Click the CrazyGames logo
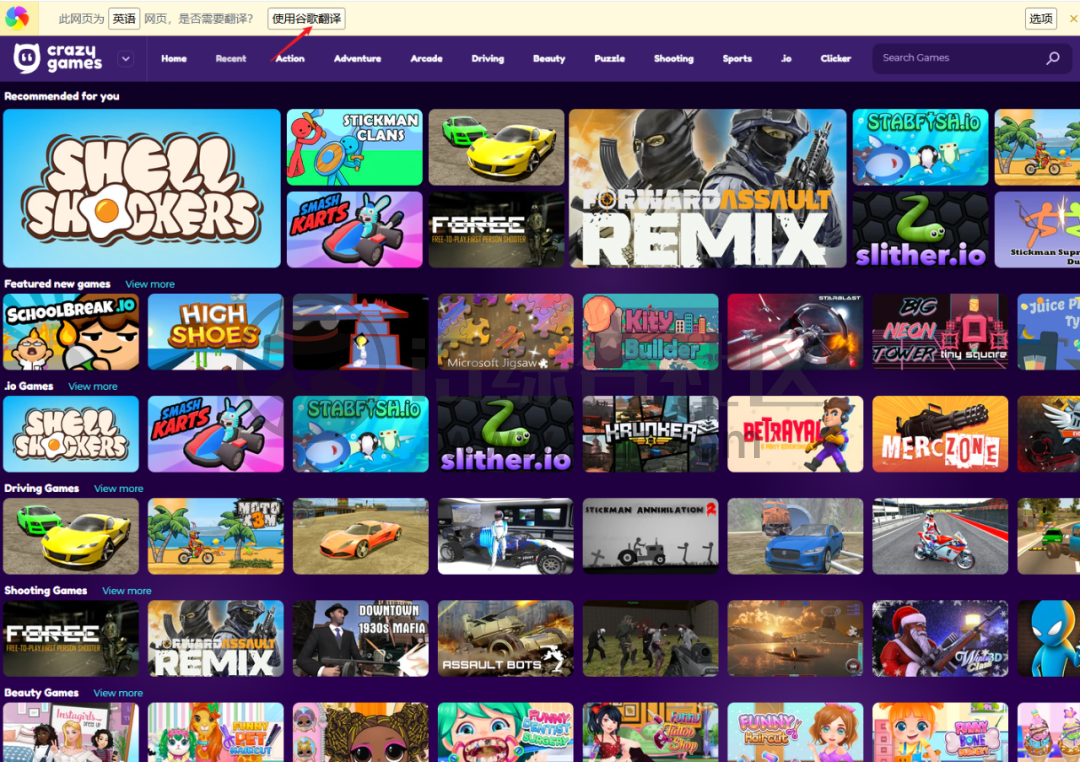The height and width of the screenshot is (762, 1080). coord(58,59)
